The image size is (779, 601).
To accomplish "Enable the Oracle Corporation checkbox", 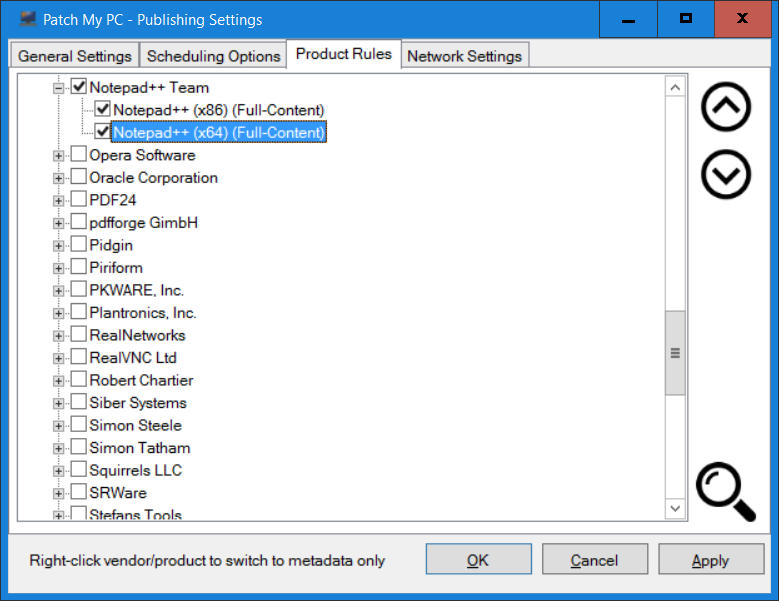I will point(78,176).
